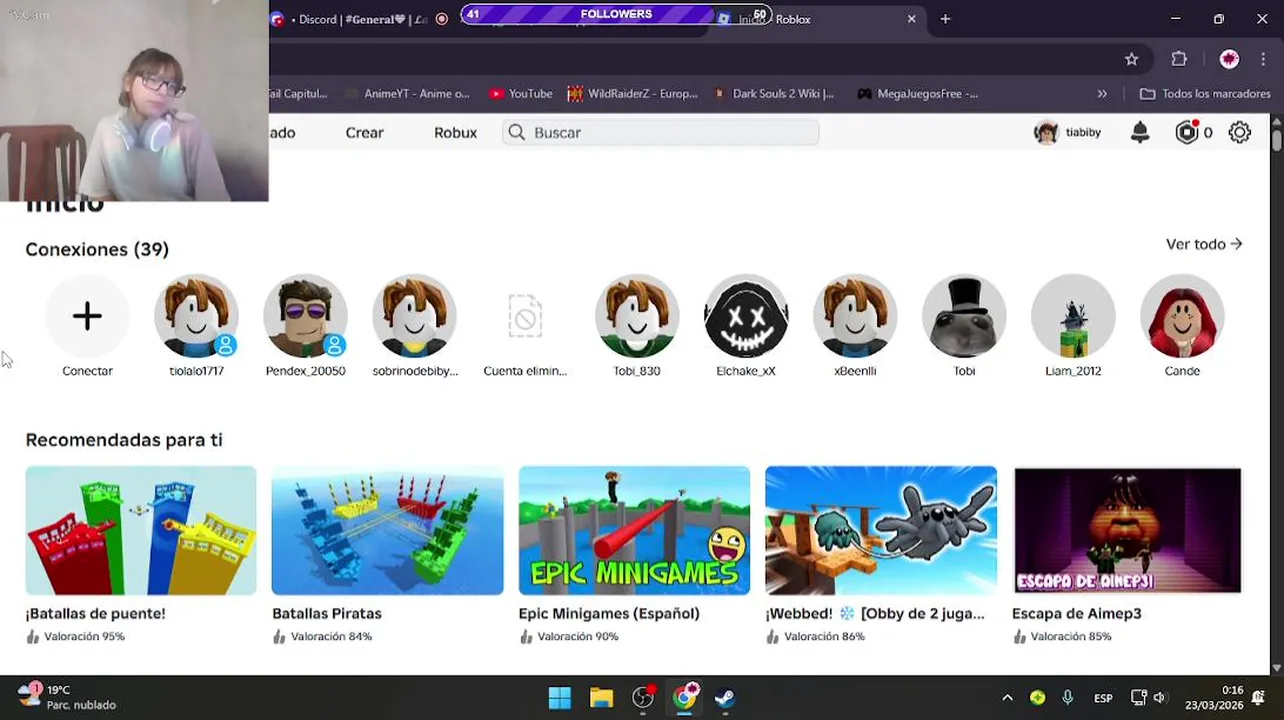
Task: Click Valoración 95% rating text
Action: point(84,636)
